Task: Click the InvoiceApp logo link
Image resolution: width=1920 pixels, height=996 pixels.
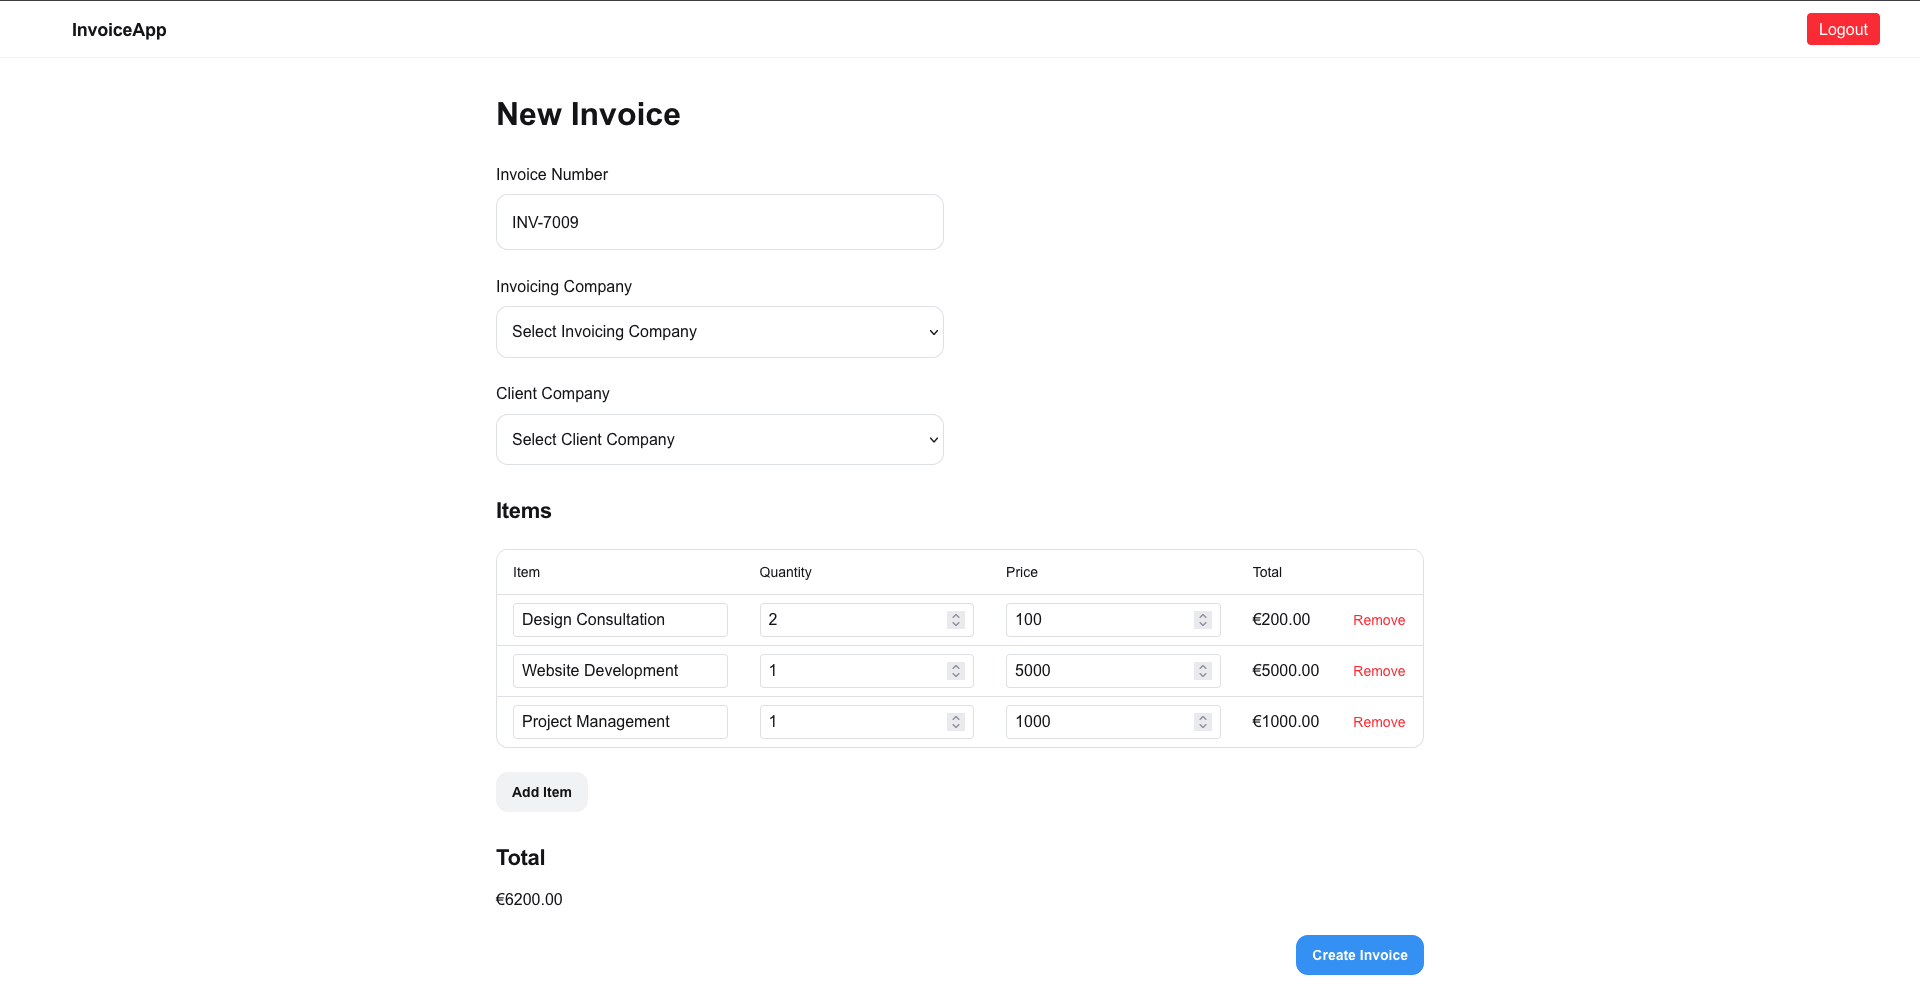Action: [x=119, y=30]
